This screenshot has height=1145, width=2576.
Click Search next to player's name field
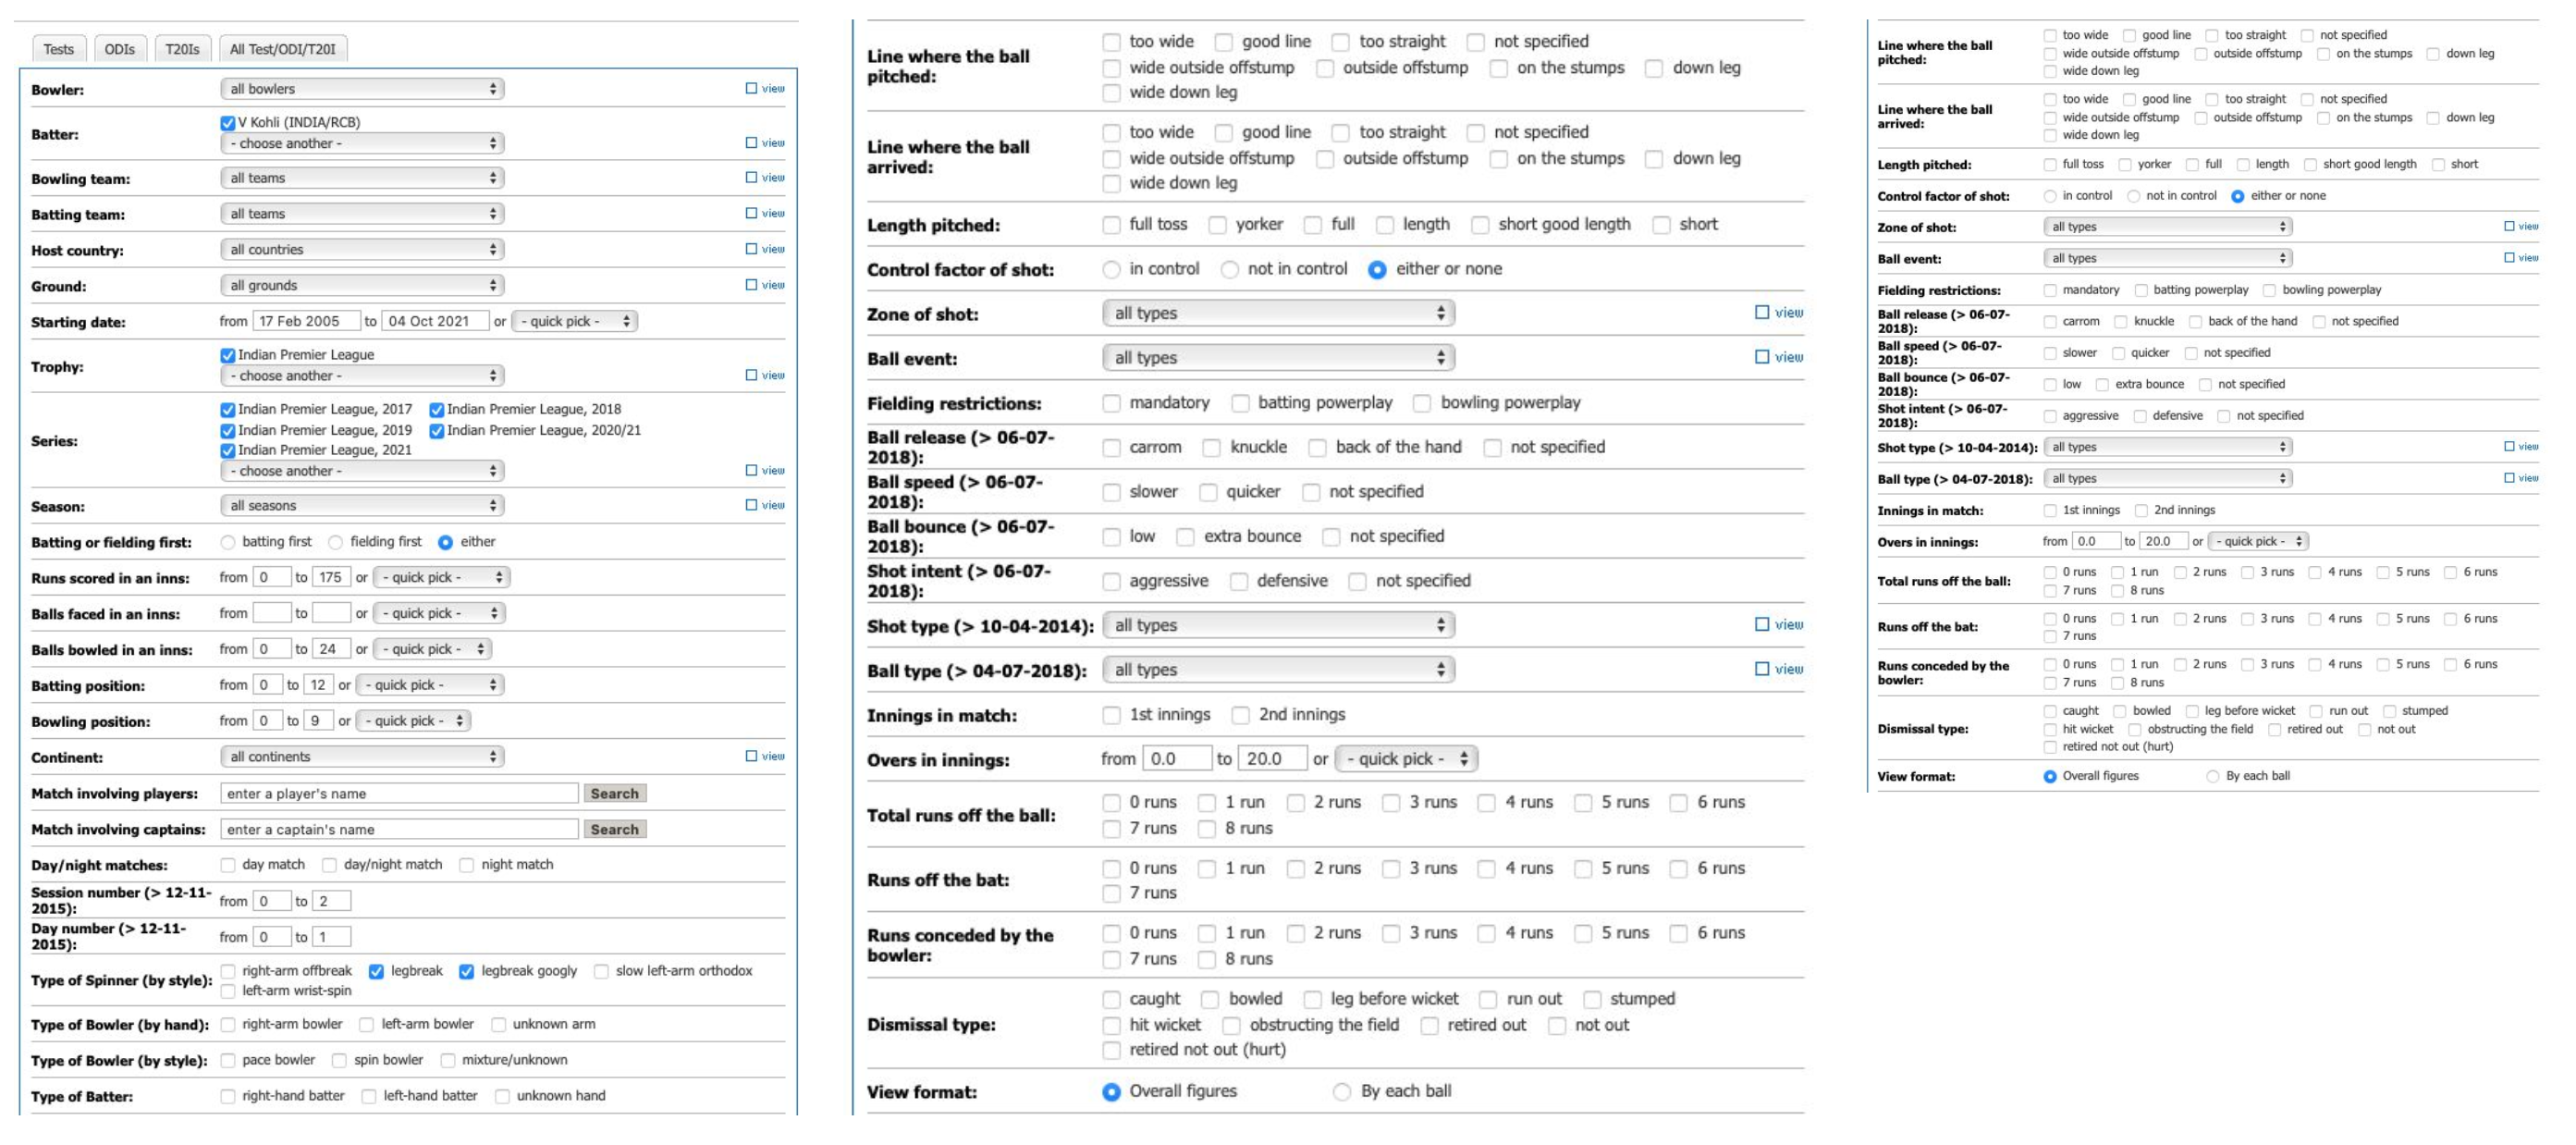[x=614, y=793]
